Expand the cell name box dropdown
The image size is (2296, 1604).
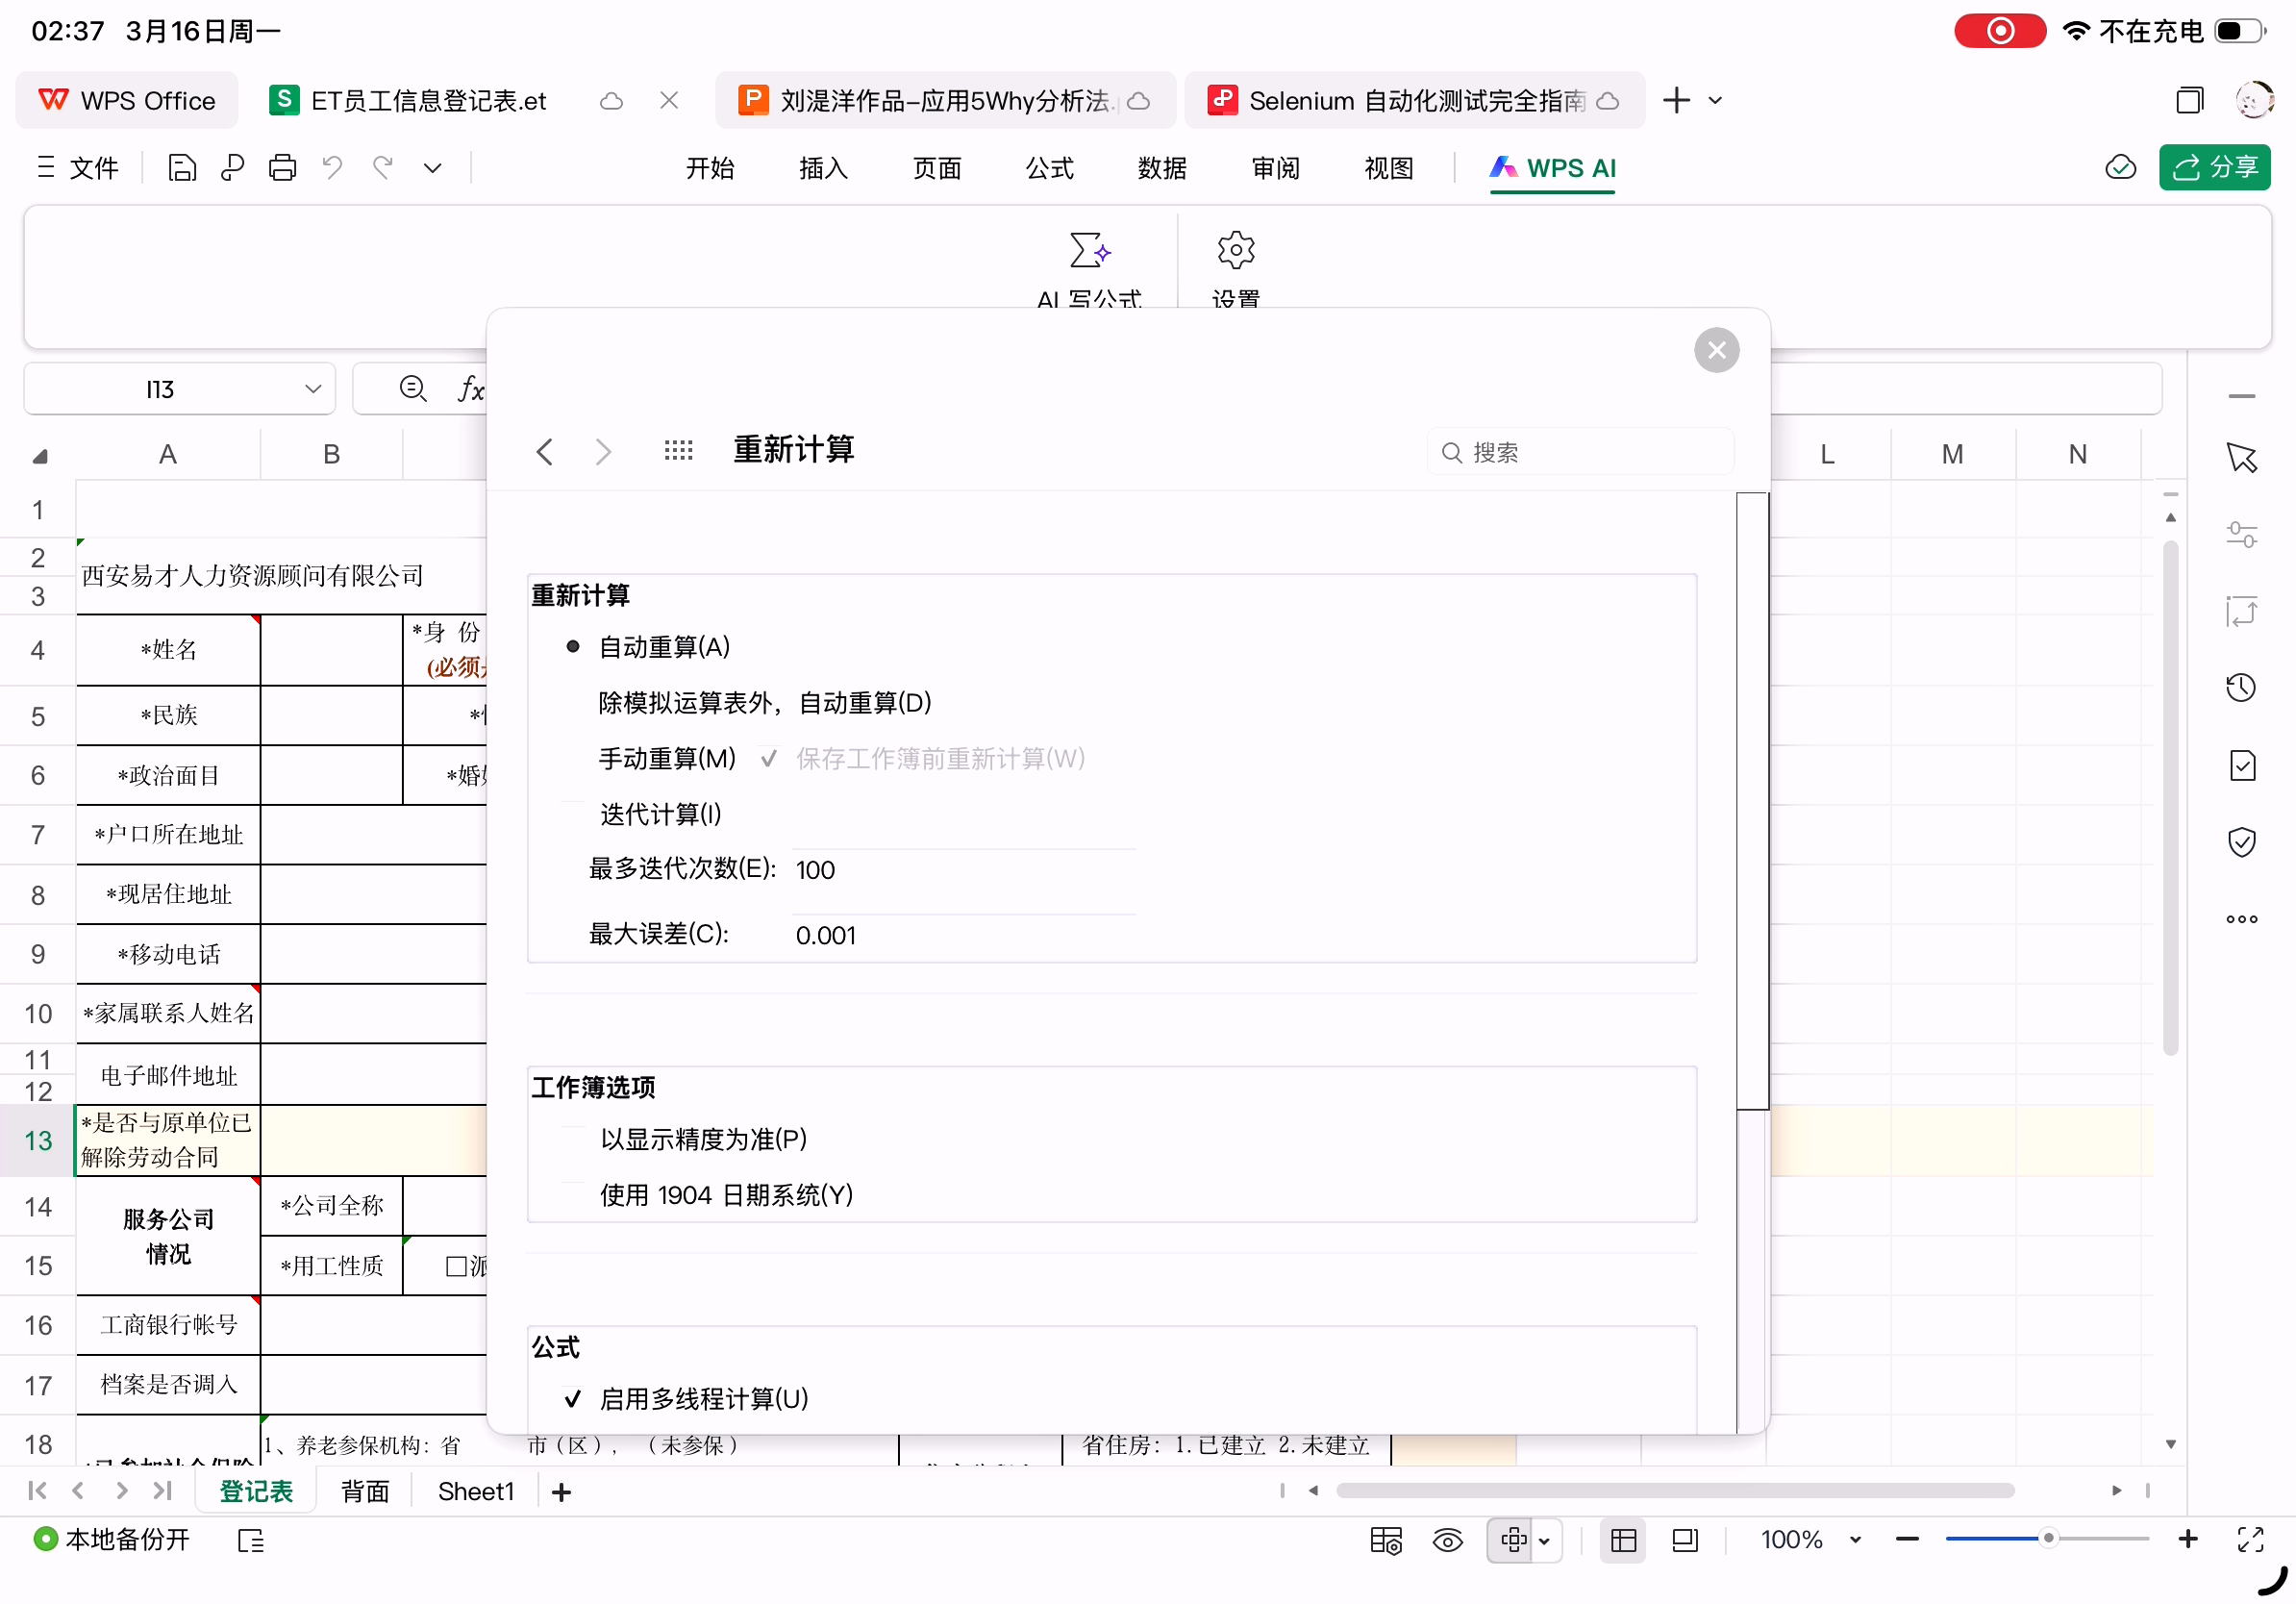(313, 389)
